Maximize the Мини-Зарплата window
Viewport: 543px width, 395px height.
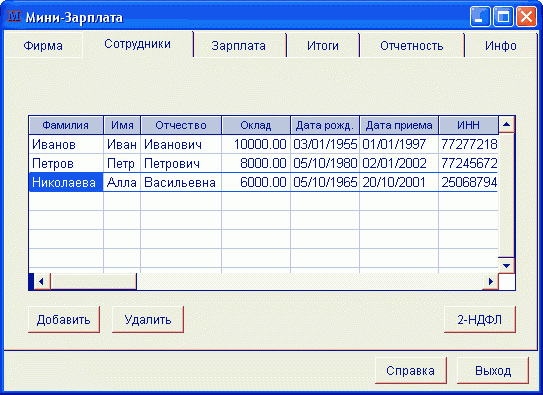point(503,16)
